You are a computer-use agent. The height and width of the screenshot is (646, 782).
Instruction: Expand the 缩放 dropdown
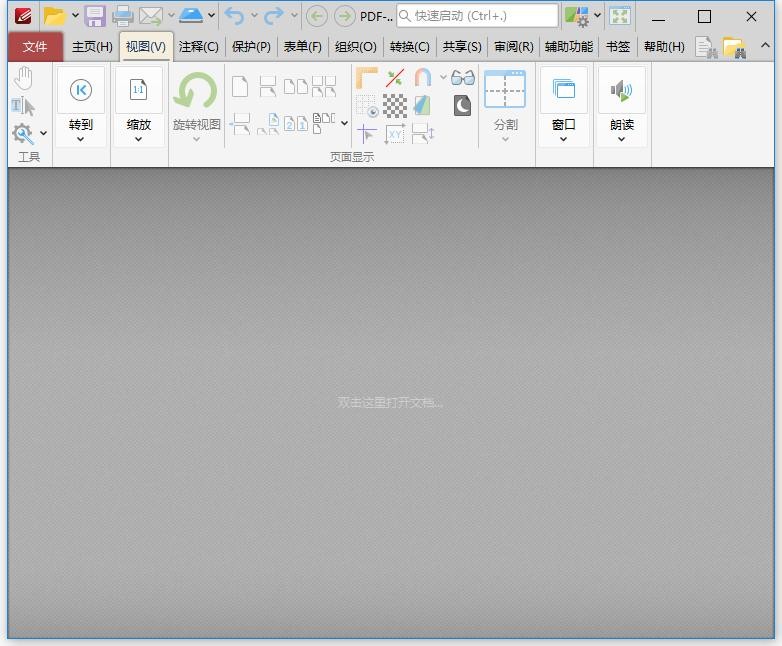click(138, 140)
